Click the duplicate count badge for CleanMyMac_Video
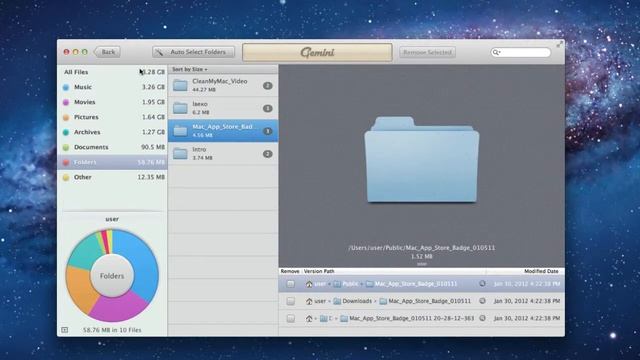Image resolution: width=640 pixels, height=360 pixels. 267,86
